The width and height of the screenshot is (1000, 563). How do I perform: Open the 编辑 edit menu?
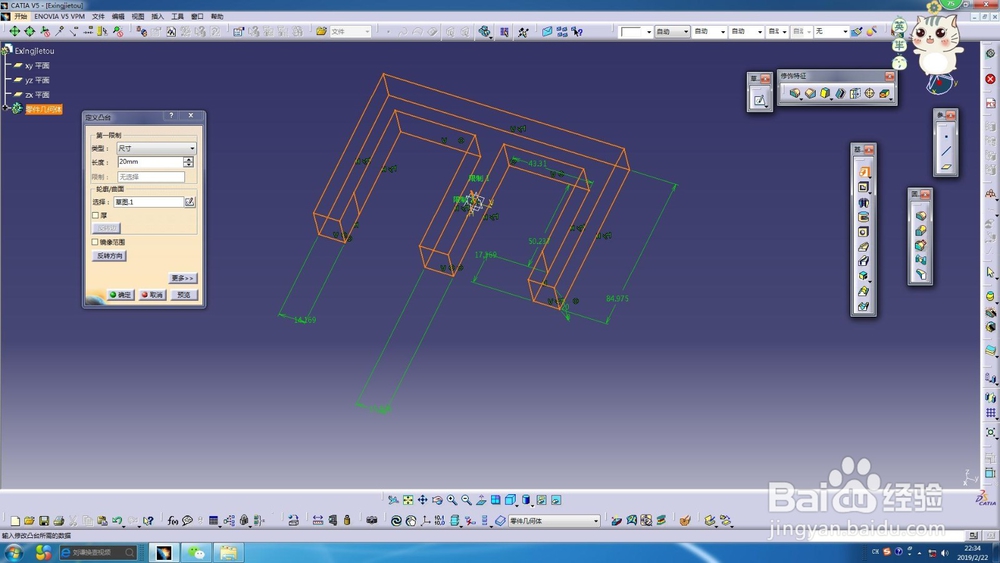click(x=118, y=16)
